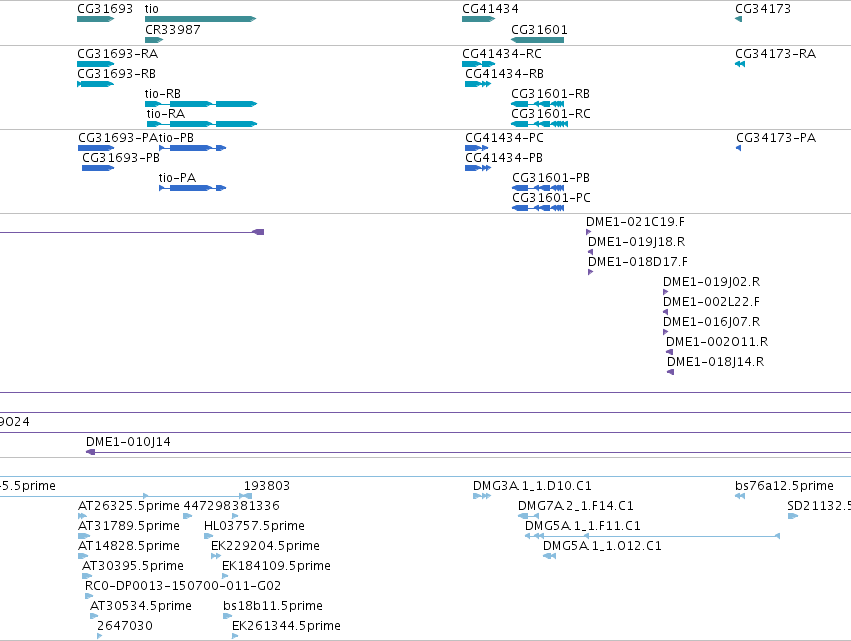Select EST 2647030 label
851x641 pixels.
coord(125,626)
